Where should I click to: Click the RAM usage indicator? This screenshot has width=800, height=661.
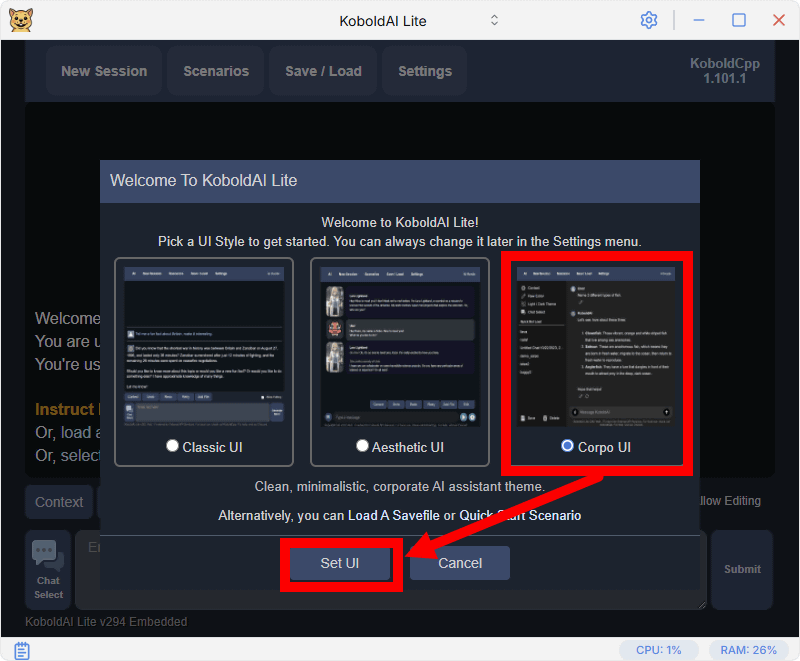[748, 650]
